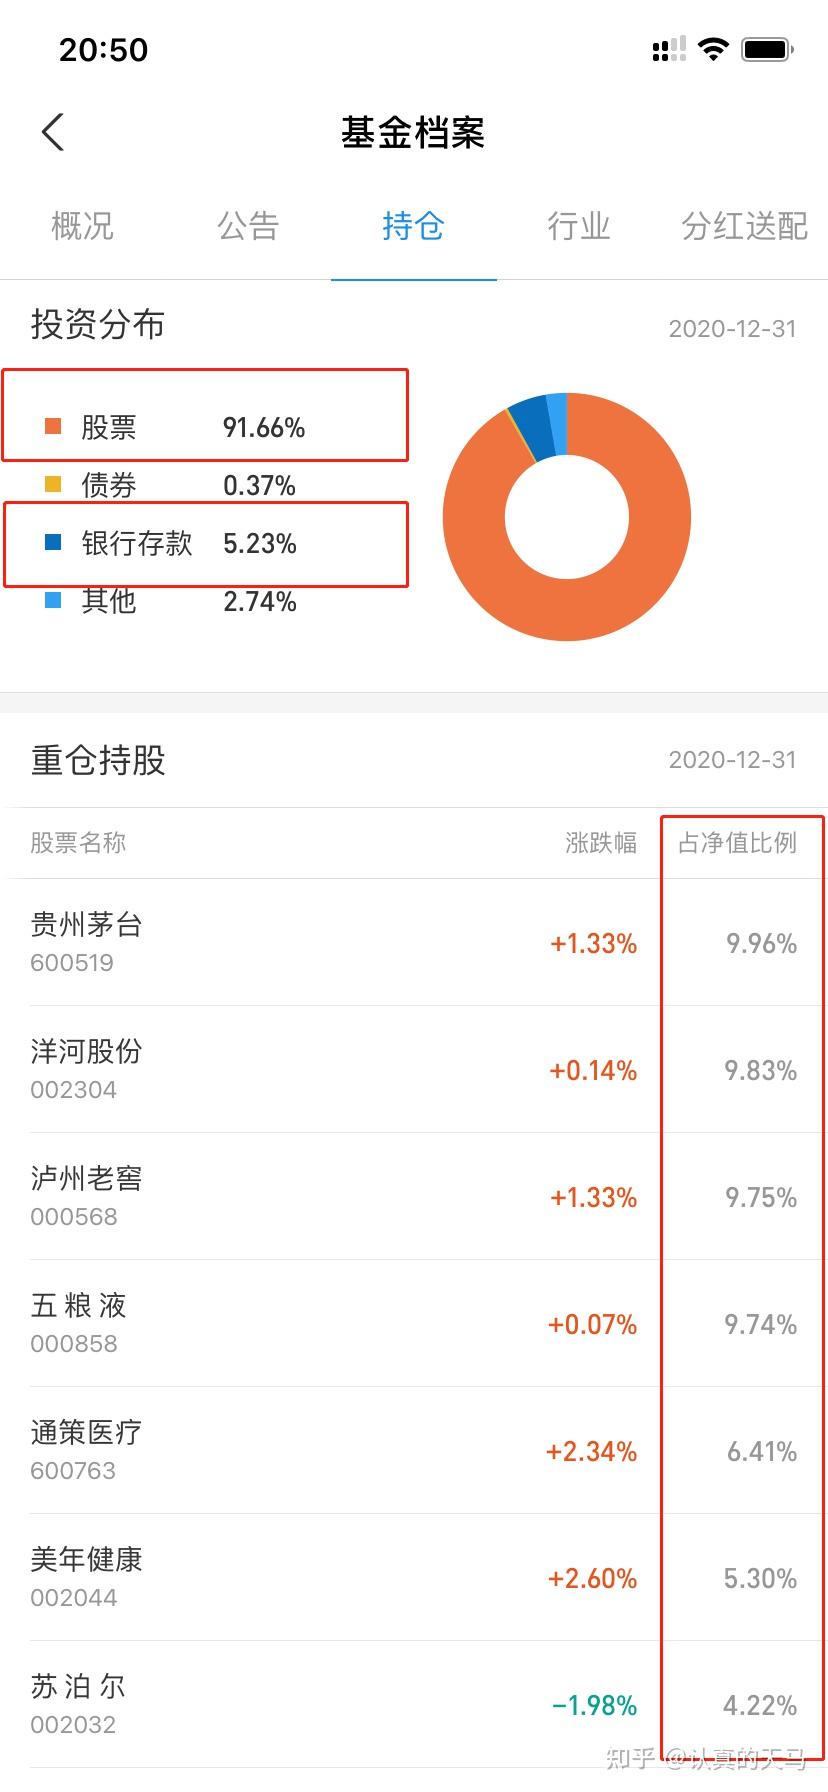Viewport: 828px width, 1792px height.
Task: Tap the back arrow icon
Action: (x=53, y=132)
